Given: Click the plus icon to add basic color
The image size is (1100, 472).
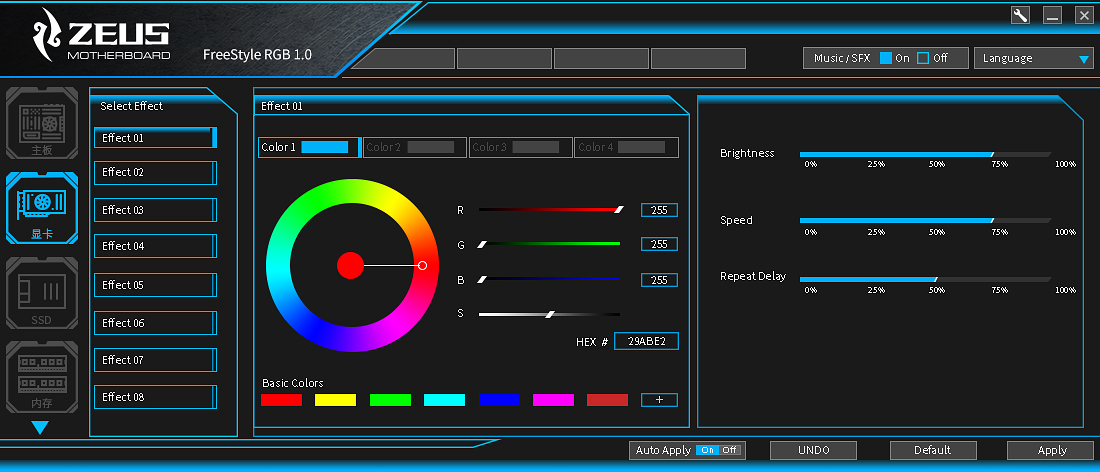Looking at the screenshot, I should (659, 400).
